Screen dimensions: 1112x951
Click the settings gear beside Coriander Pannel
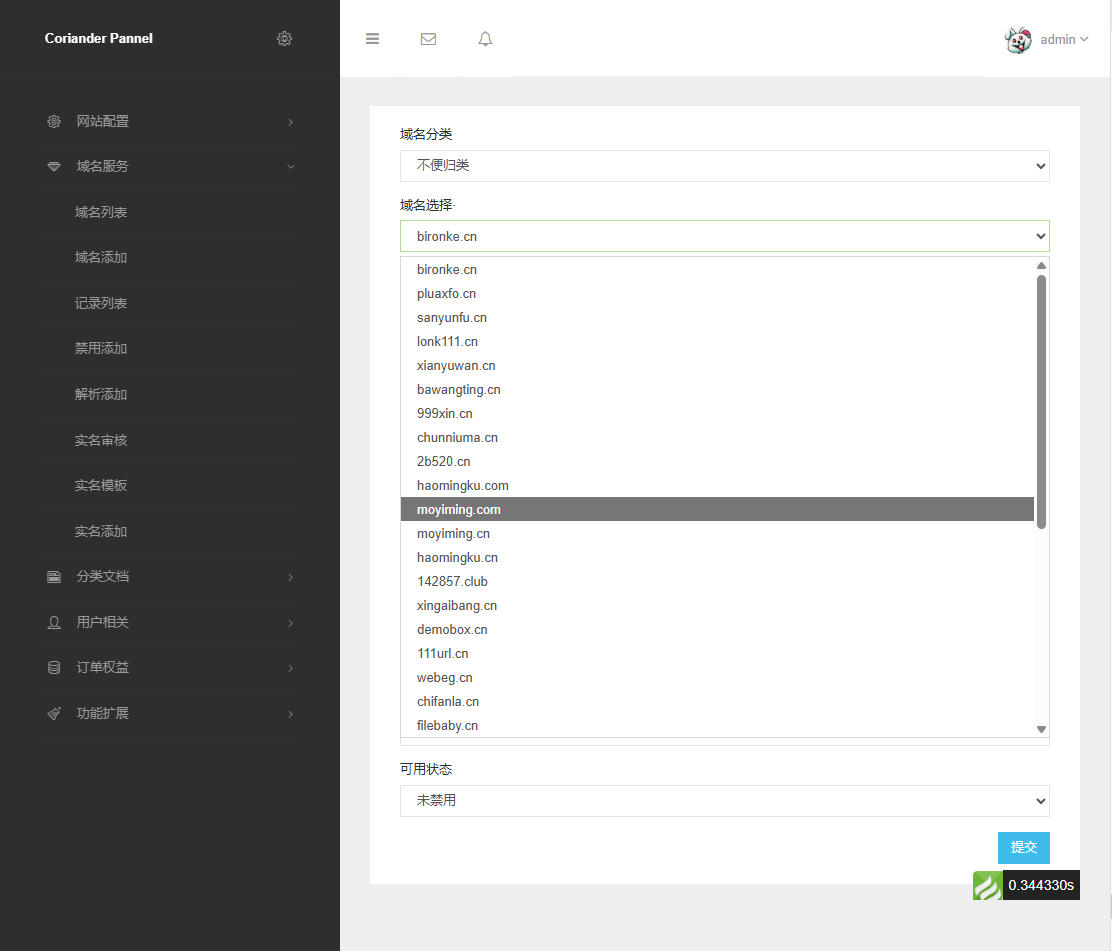point(284,39)
